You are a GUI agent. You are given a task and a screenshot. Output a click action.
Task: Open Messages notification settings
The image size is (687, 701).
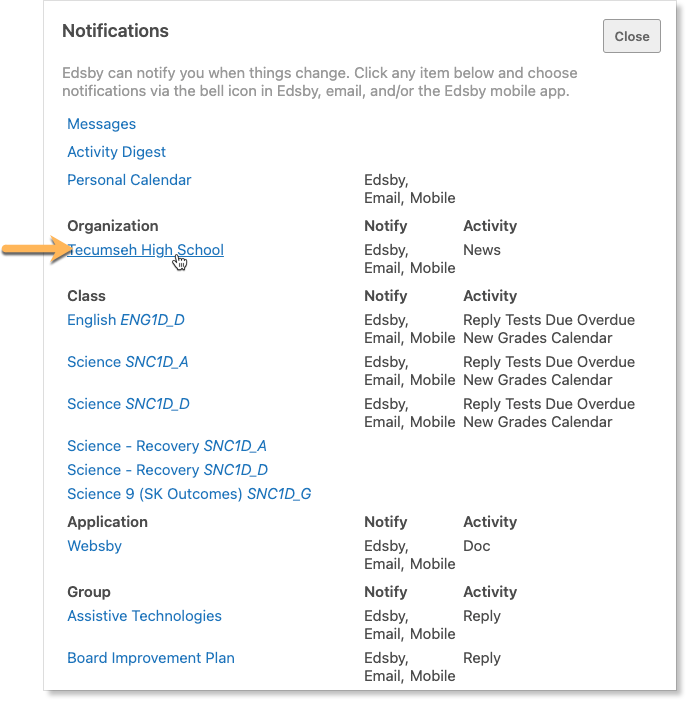tap(101, 124)
